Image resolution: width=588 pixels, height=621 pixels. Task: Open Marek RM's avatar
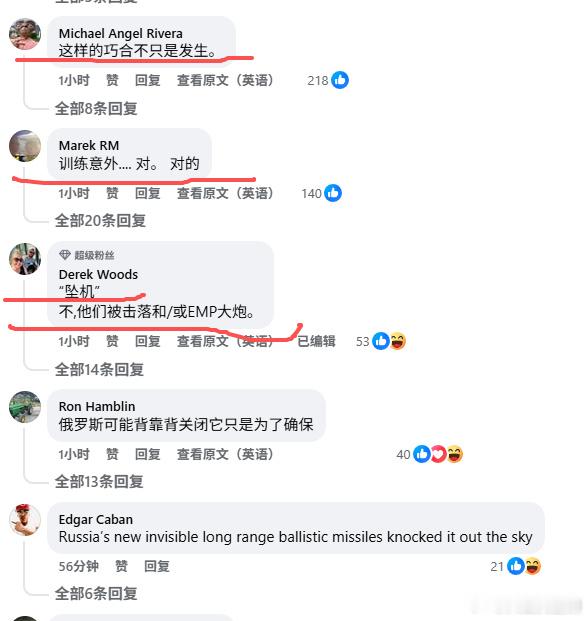click(25, 146)
